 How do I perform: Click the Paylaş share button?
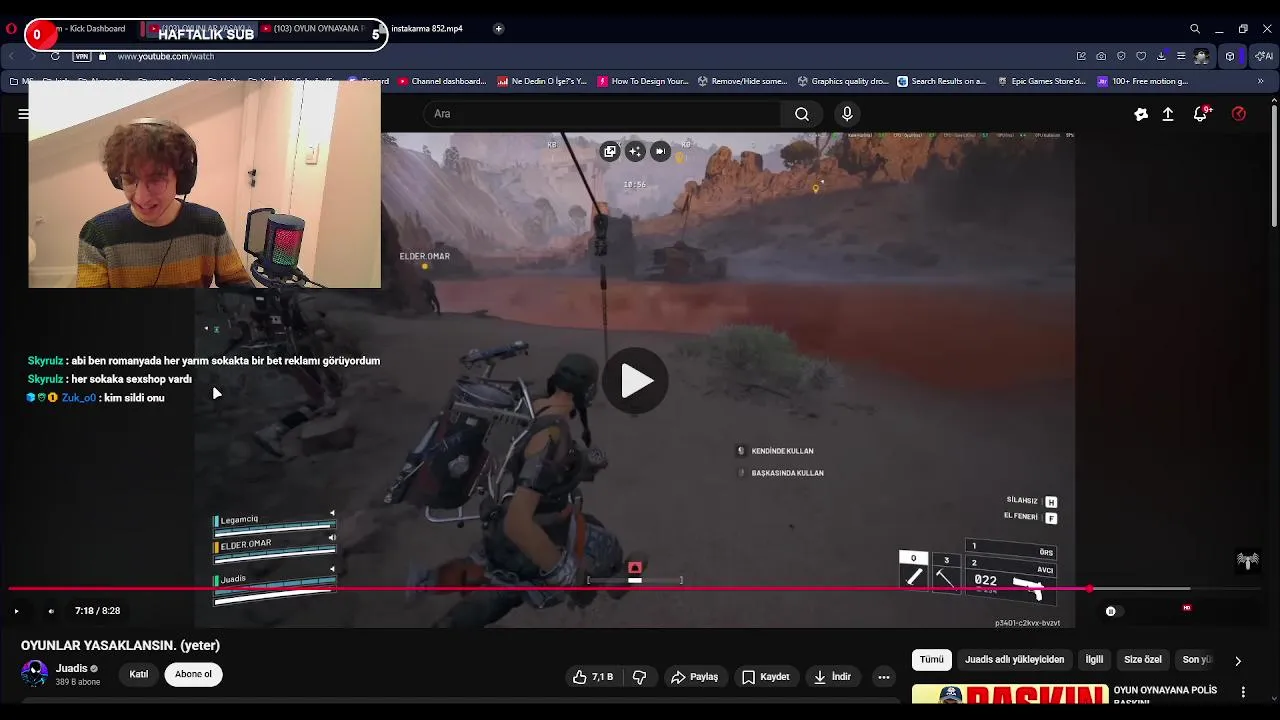point(695,677)
